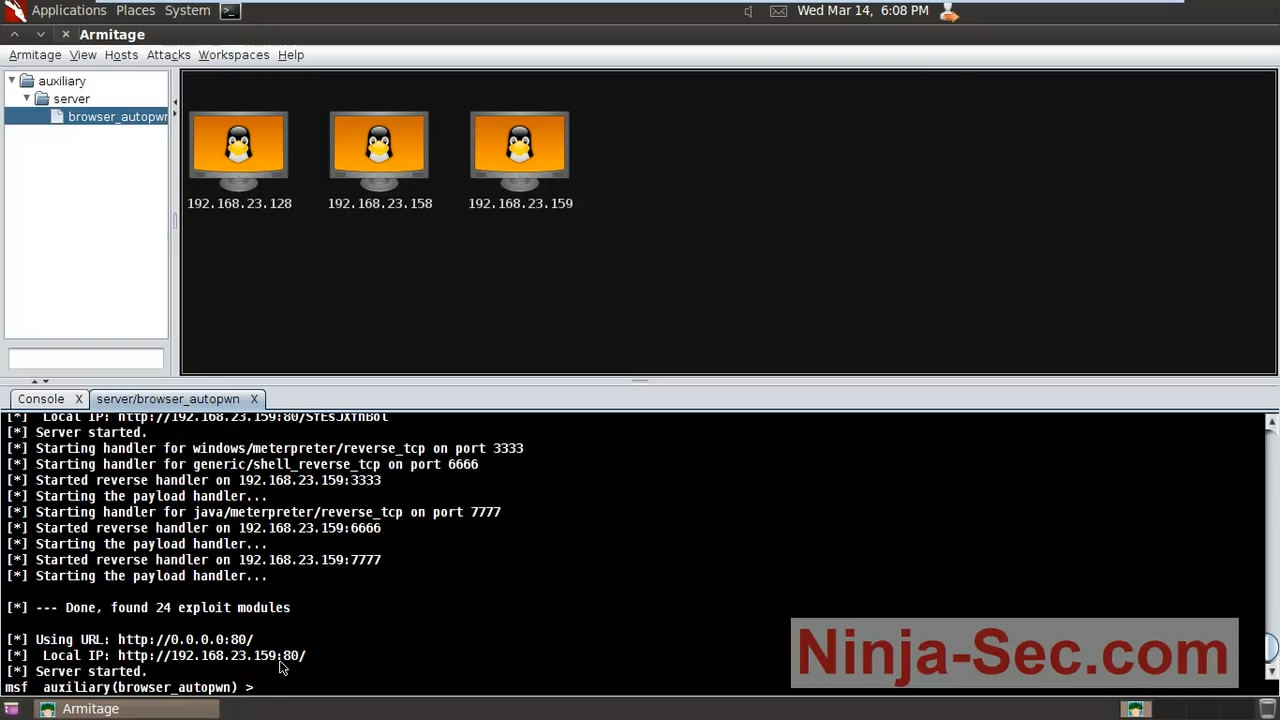Click the server folder icon
Image resolution: width=1280 pixels, height=720 pixels.
click(42, 99)
